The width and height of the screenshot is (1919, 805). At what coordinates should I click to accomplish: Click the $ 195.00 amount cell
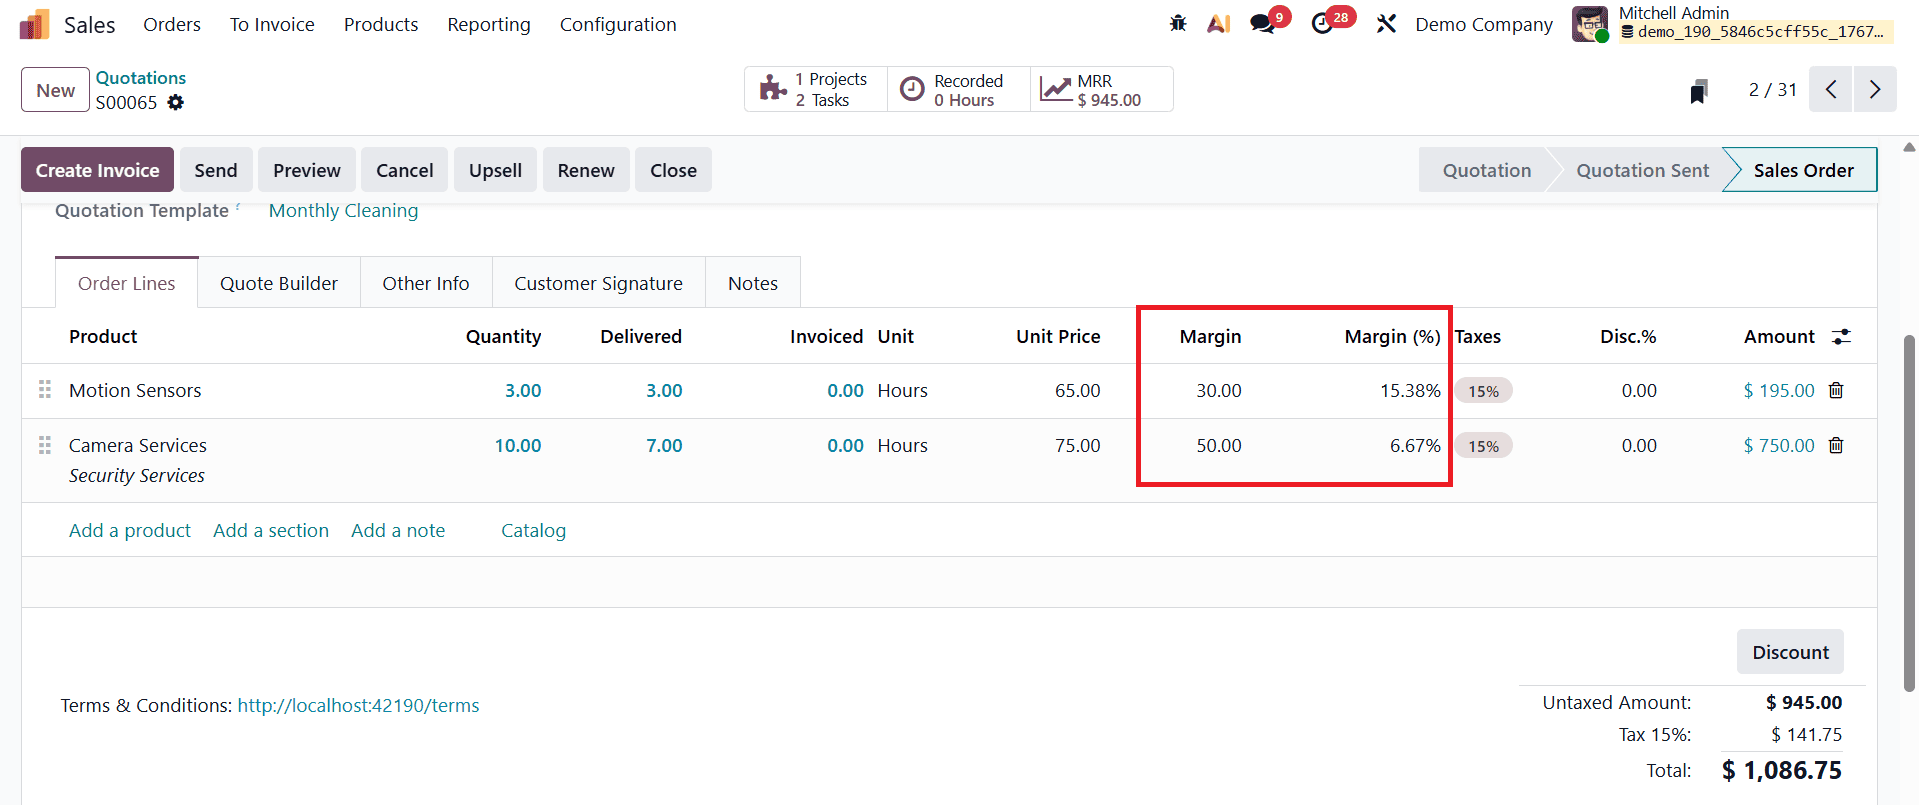coord(1779,390)
